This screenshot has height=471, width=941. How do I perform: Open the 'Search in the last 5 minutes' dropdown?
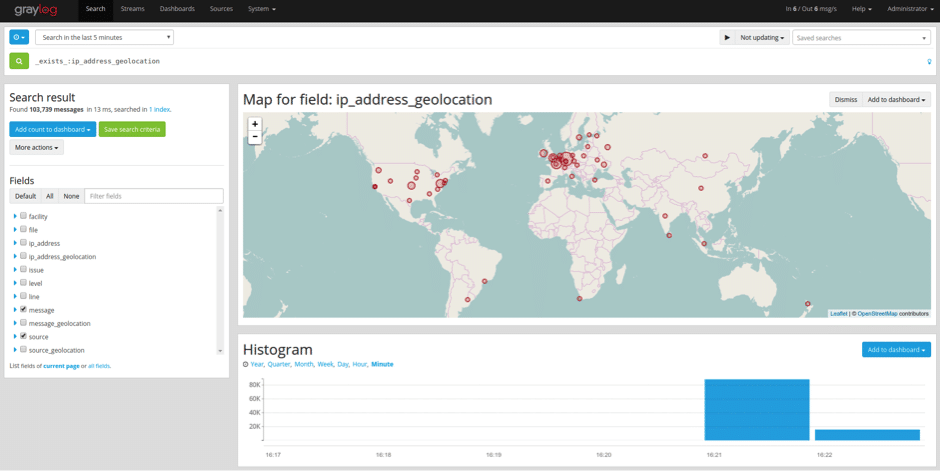(x=104, y=37)
